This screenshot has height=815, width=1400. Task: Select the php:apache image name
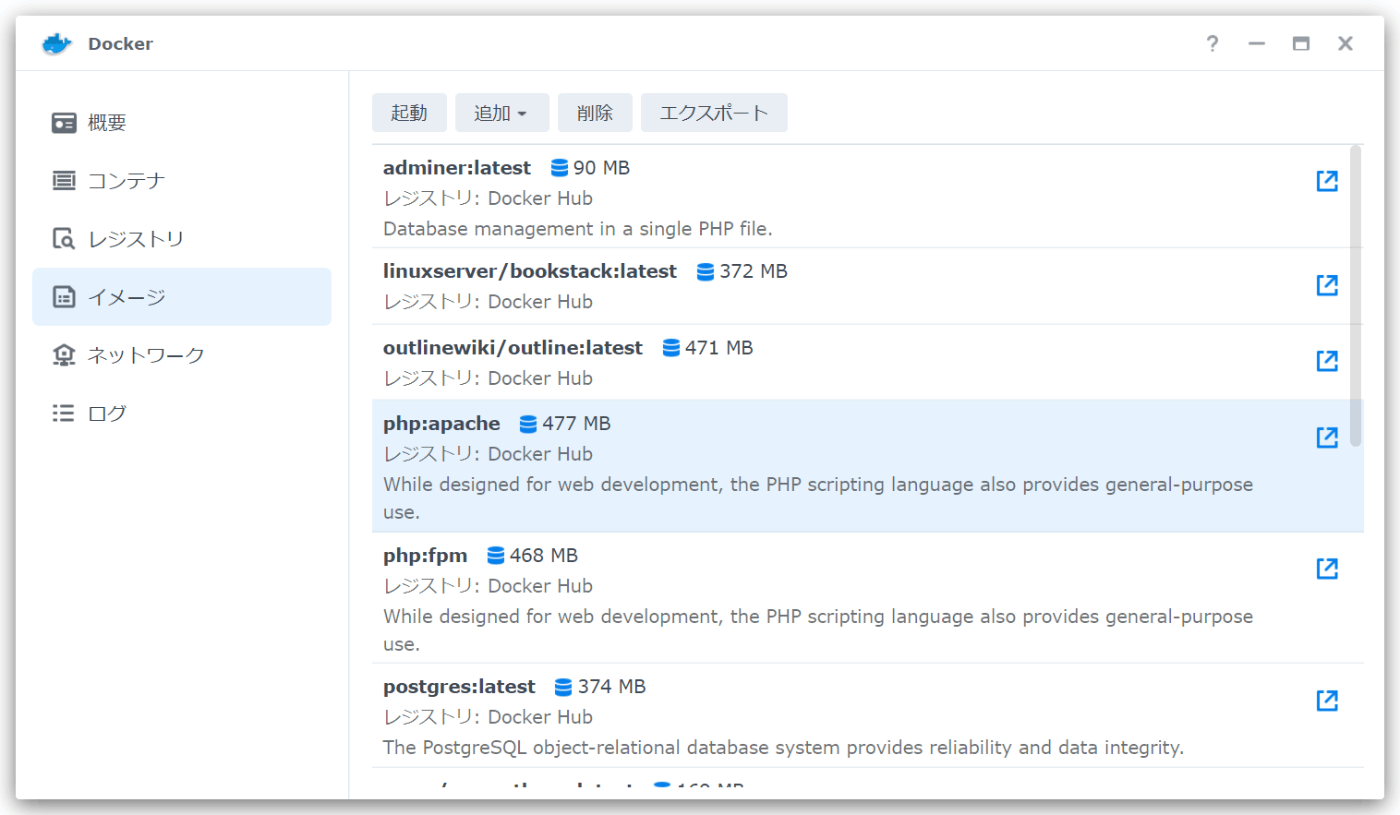pos(442,424)
